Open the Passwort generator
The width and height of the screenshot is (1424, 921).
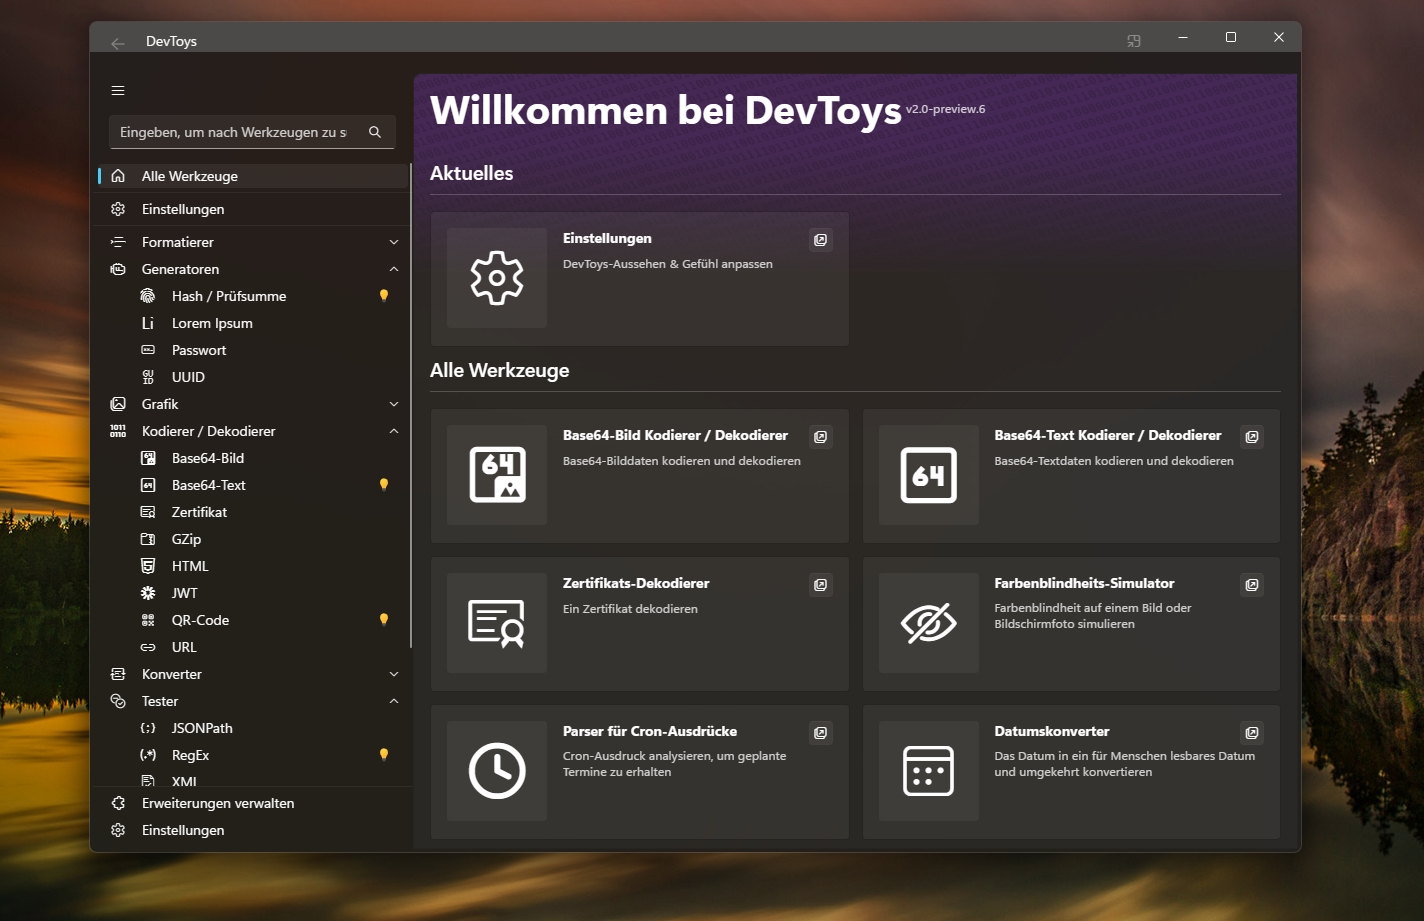pos(254,350)
